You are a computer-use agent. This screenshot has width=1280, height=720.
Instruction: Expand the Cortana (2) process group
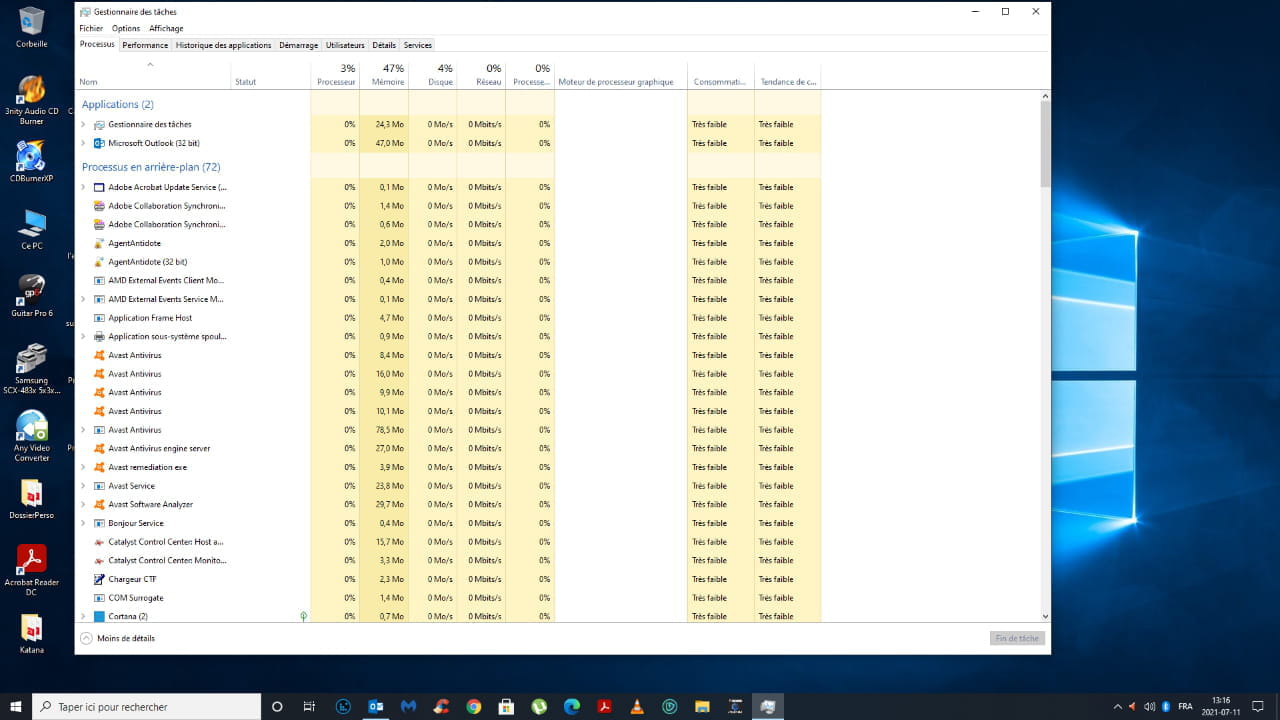coord(83,616)
